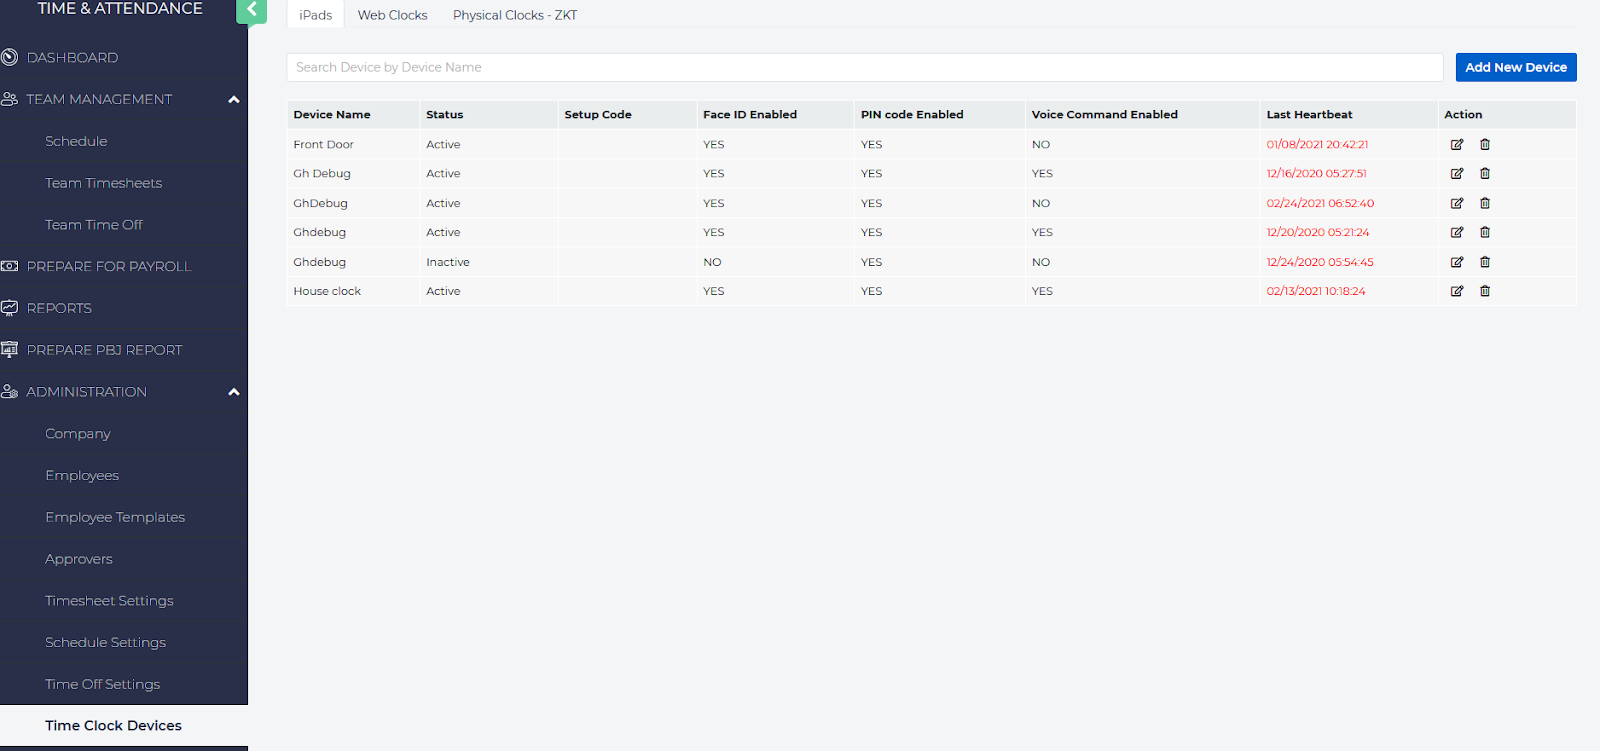Open Timesheet Settings in the sidebar

click(109, 601)
